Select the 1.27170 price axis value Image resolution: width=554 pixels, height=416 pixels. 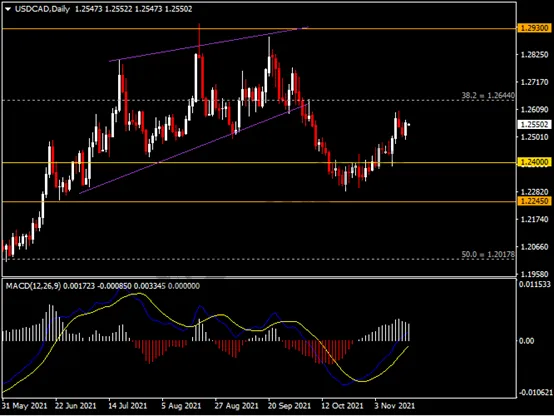pos(535,82)
